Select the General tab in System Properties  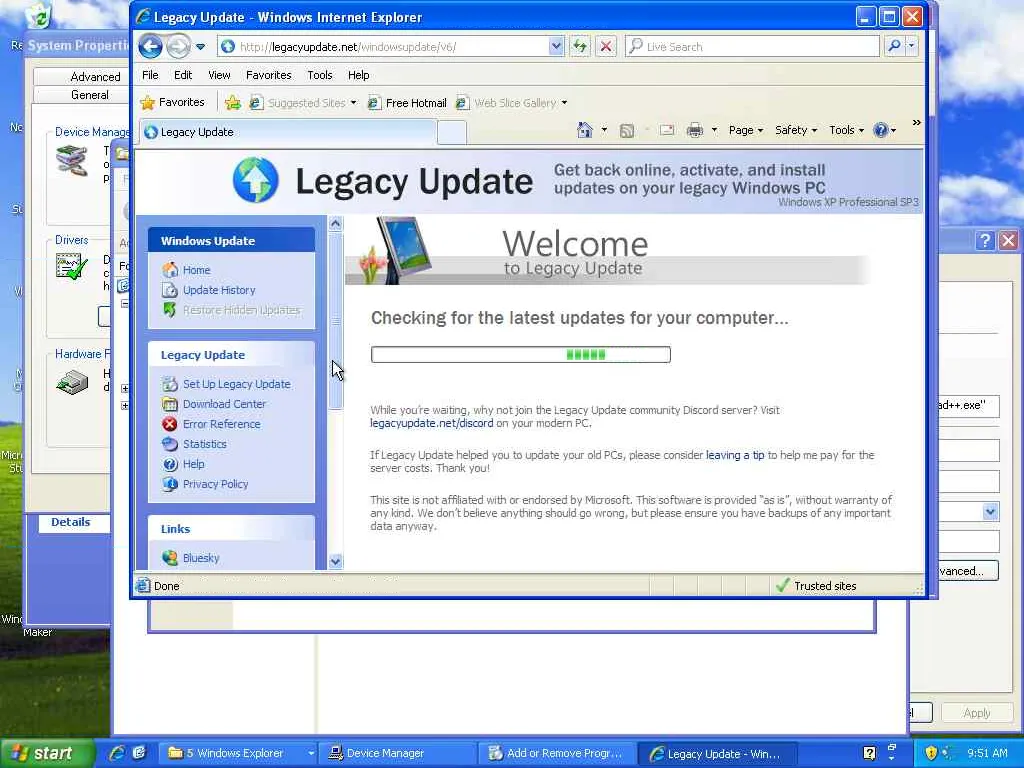[89, 95]
